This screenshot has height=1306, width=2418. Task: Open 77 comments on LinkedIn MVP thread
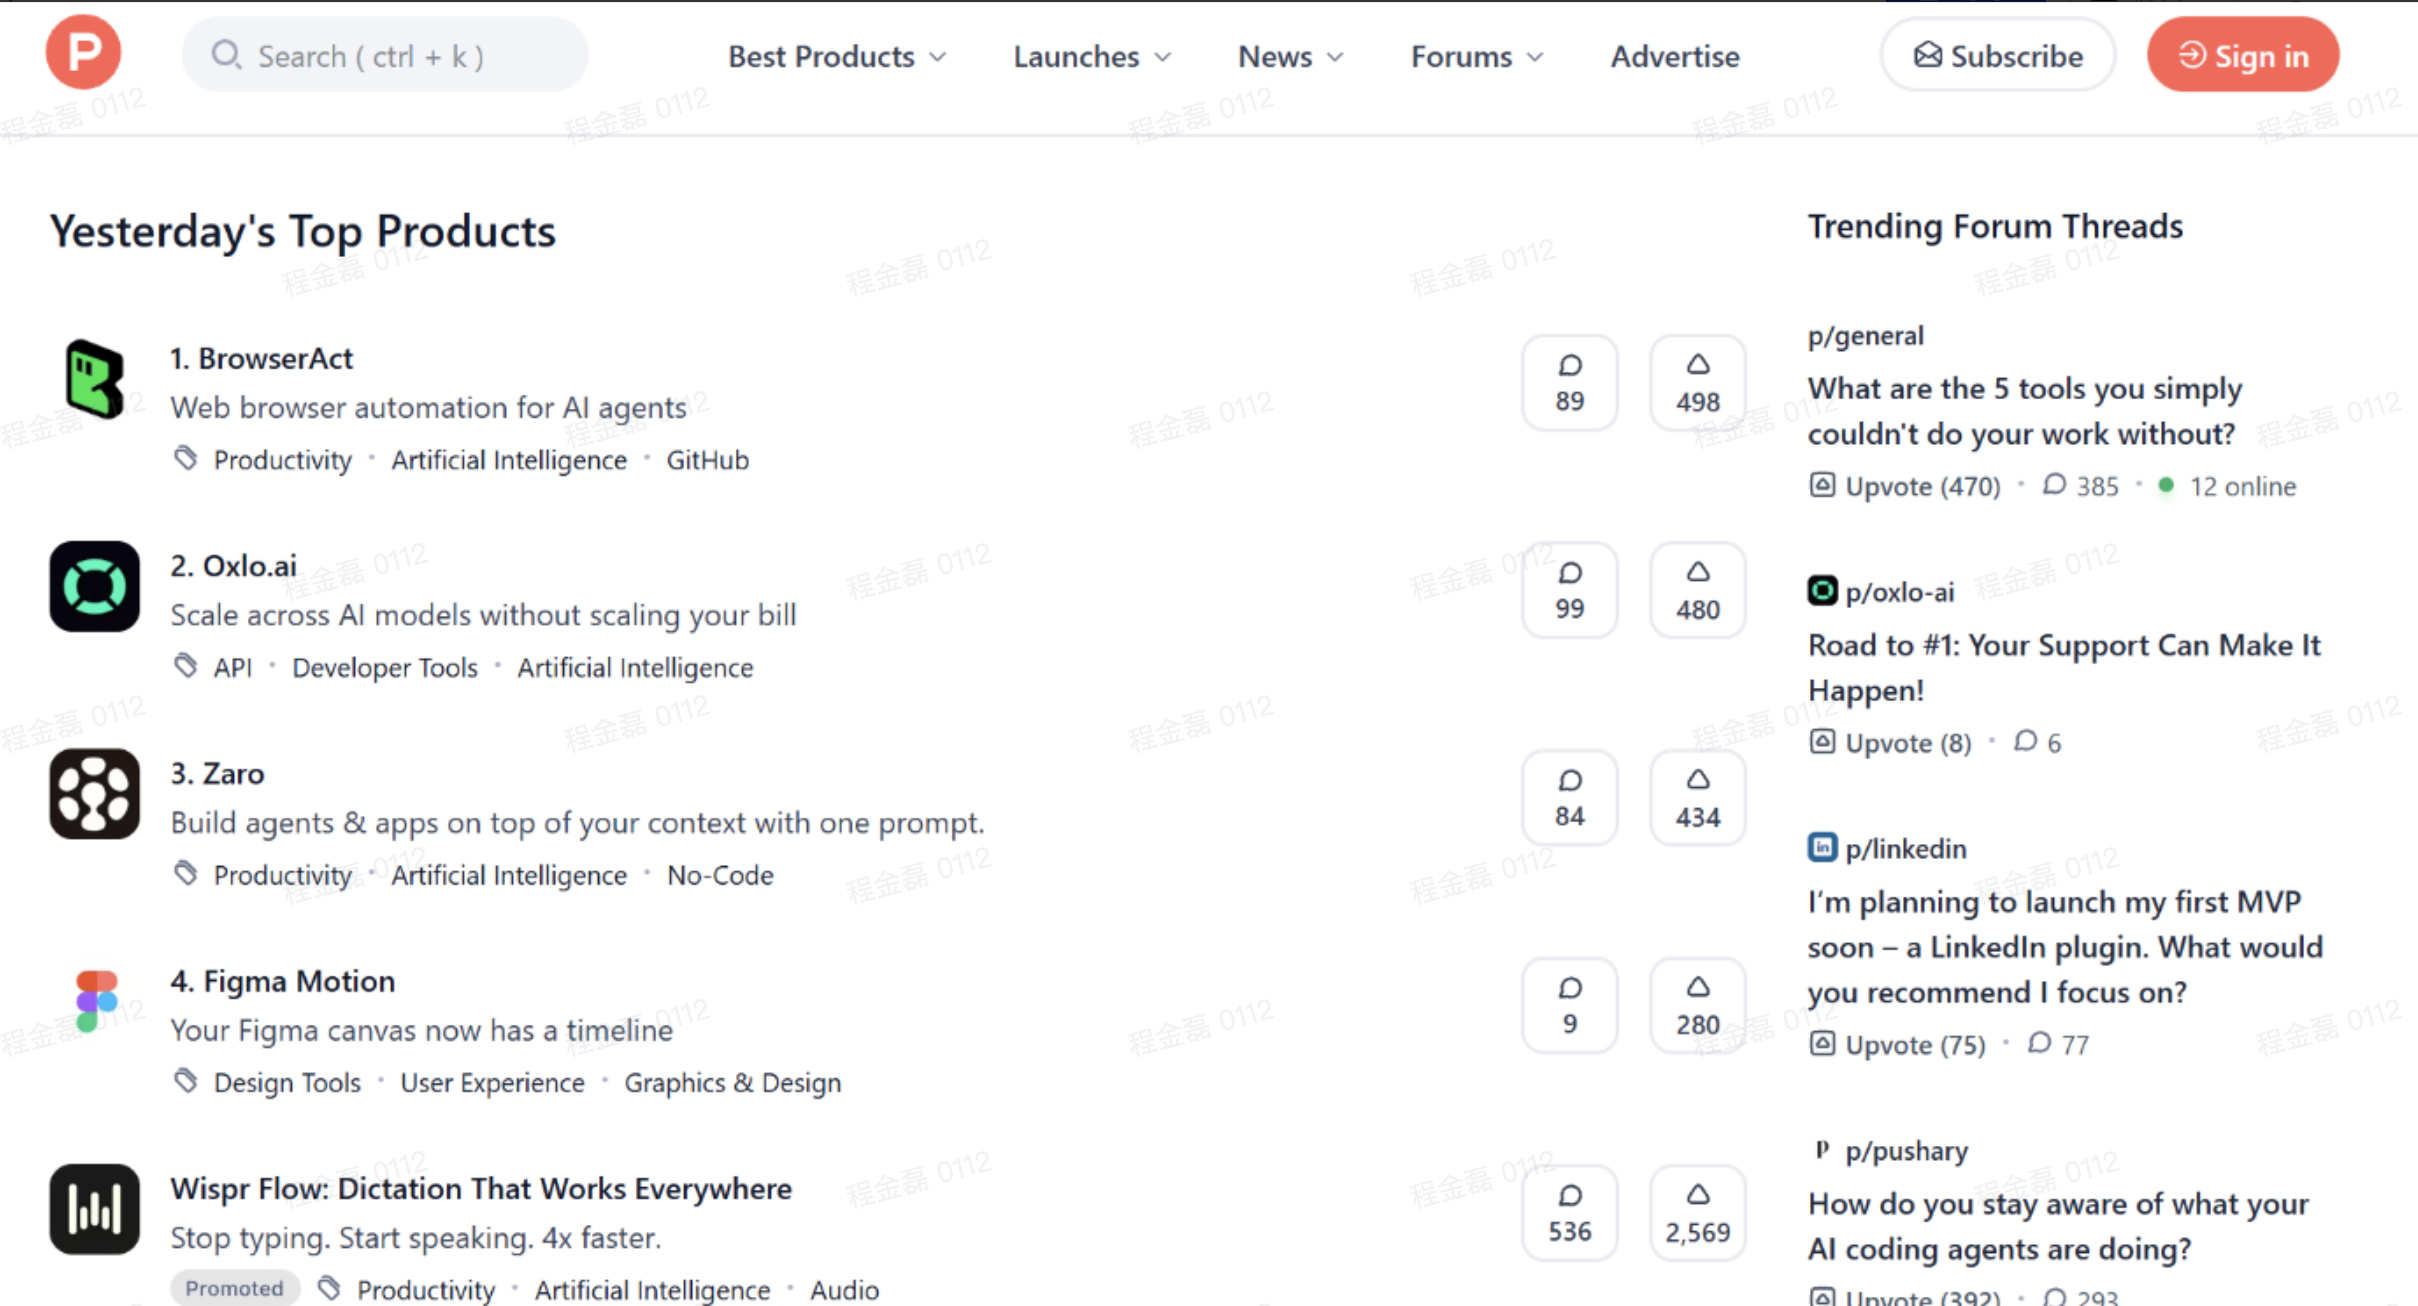click(x=2059, y=1045)
